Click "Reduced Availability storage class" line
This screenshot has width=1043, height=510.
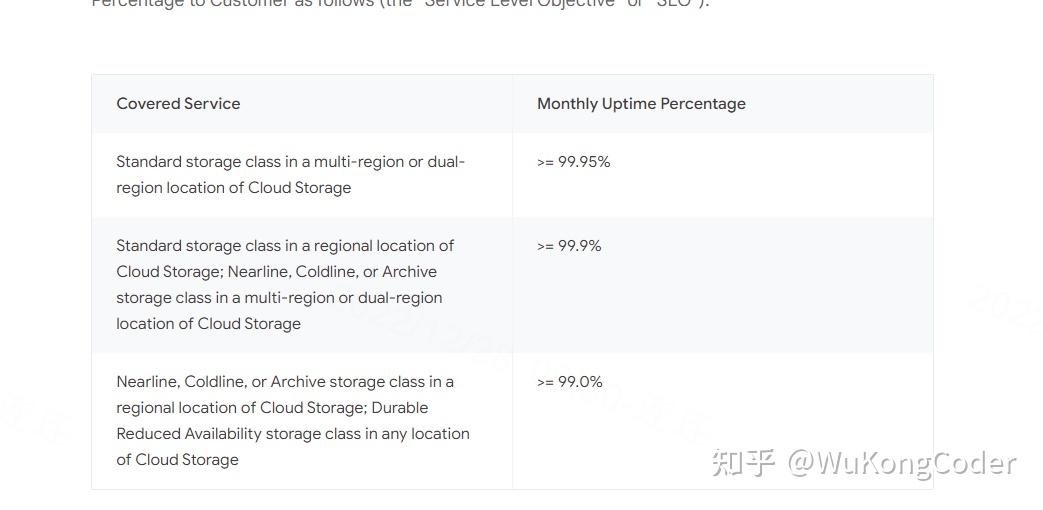[293, 434]
